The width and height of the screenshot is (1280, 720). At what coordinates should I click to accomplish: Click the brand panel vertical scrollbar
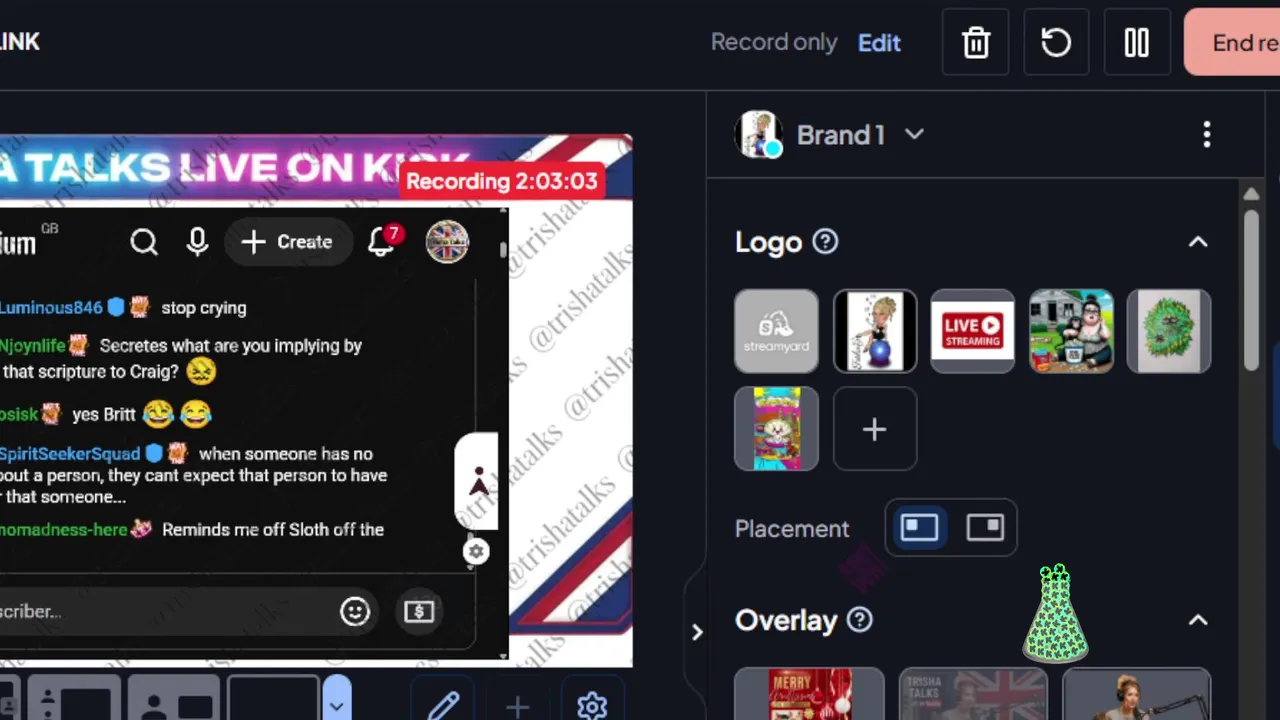coord(1251,290)
